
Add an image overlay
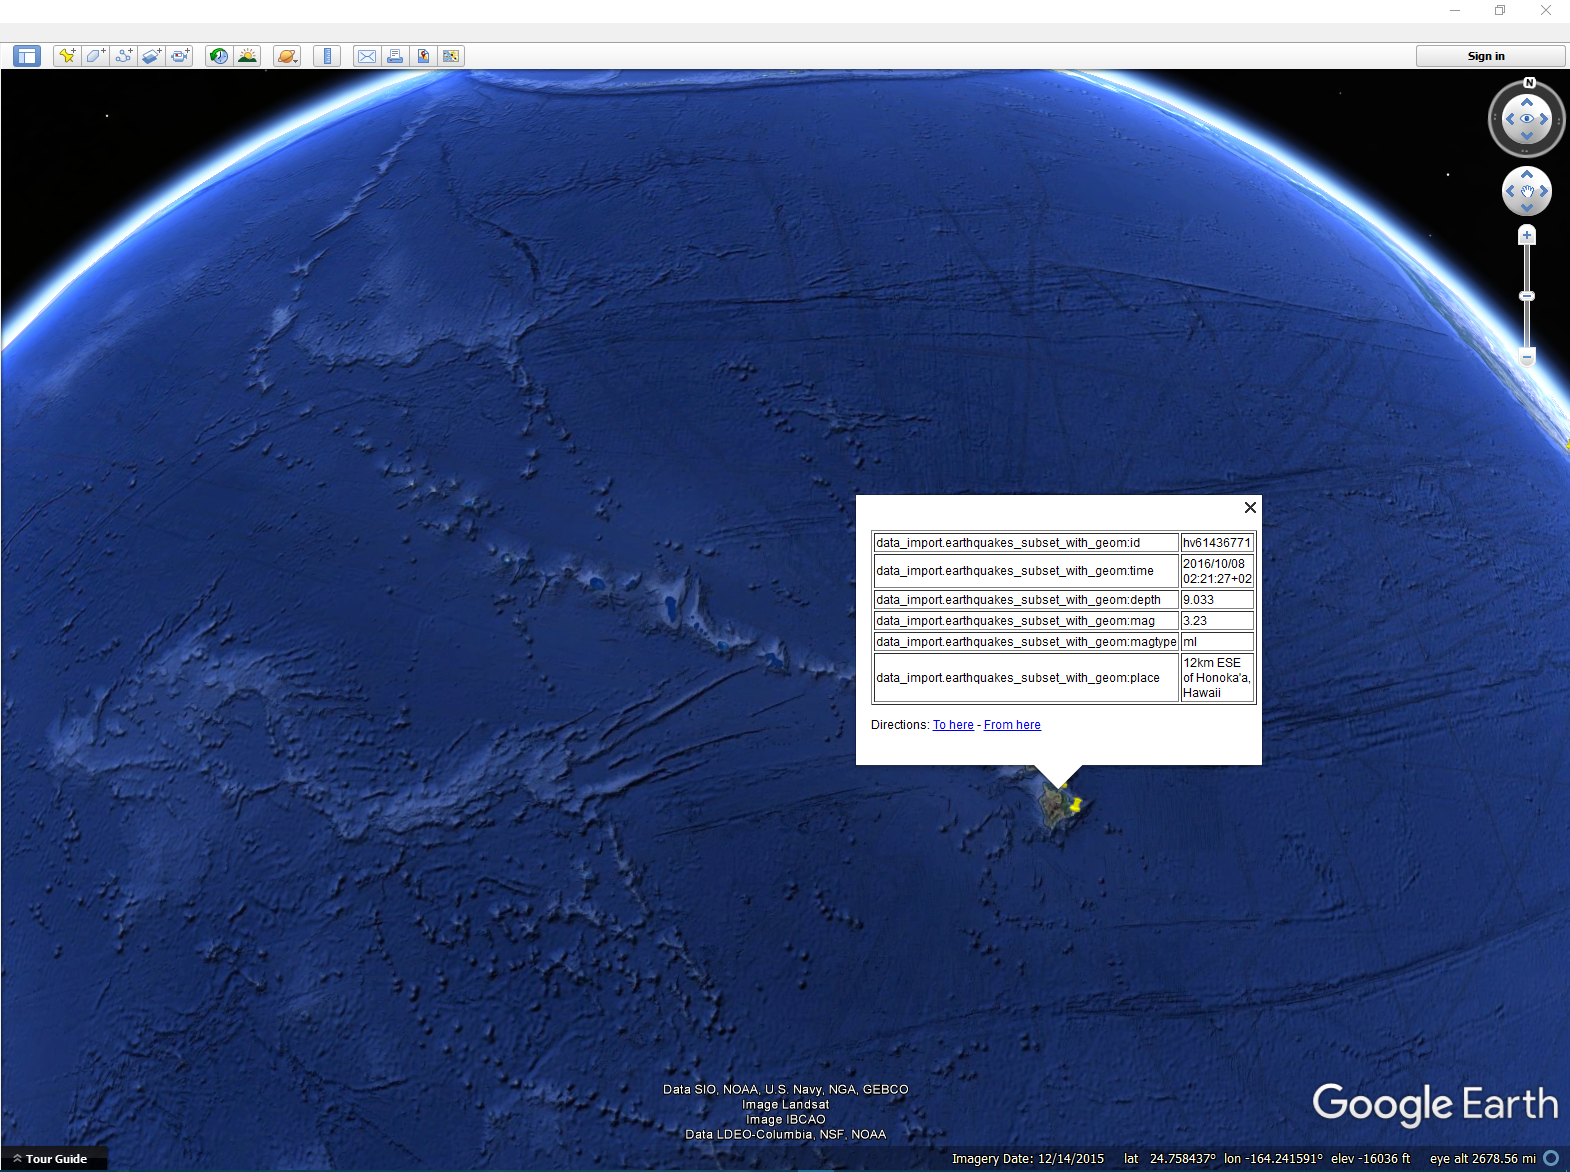click(x=151, y=56)
